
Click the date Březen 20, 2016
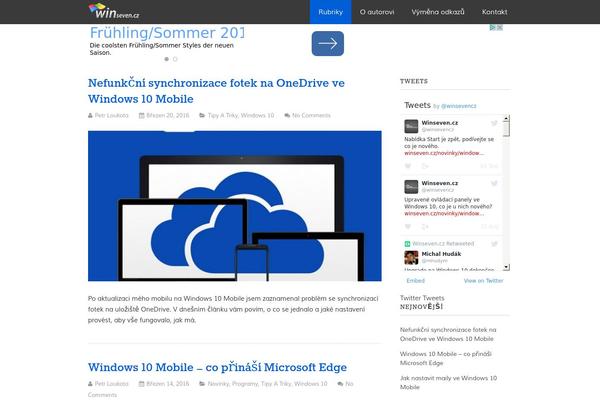(168, 115)
